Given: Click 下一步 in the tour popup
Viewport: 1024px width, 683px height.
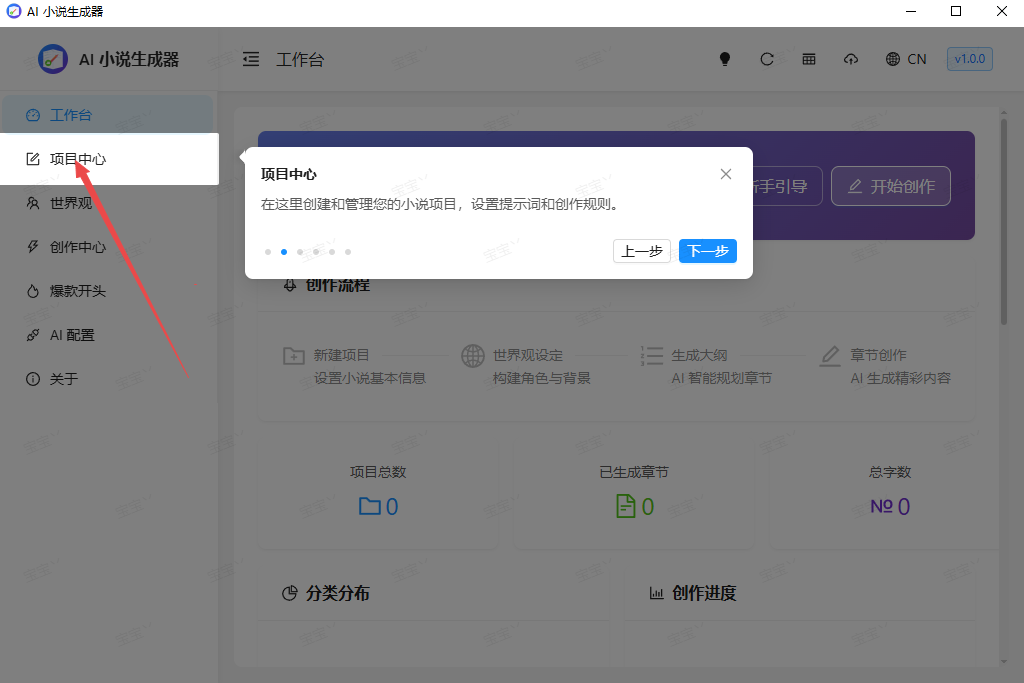Looking at the screenshot, I should pyautogui.click(x=707, y=251).
